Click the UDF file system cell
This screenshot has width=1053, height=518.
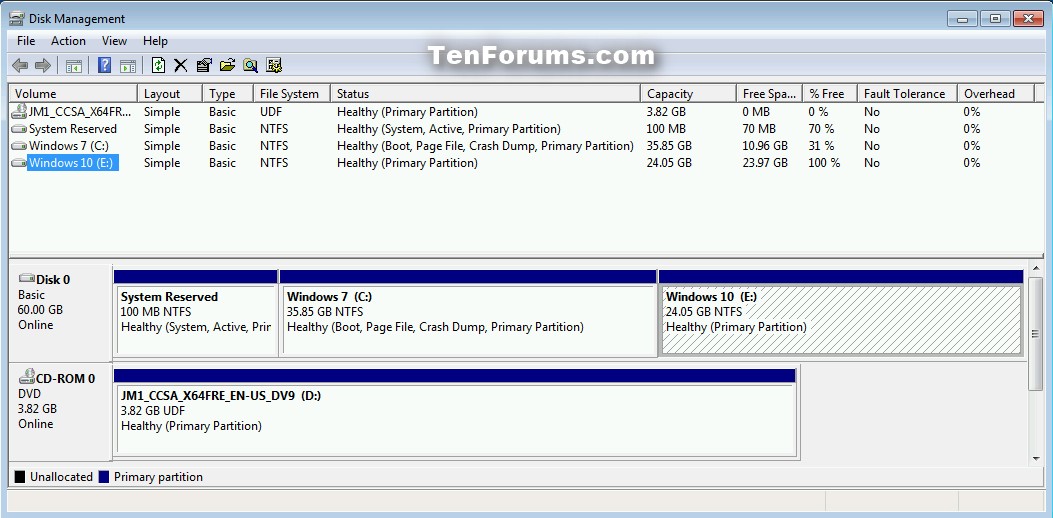point(272,112)
